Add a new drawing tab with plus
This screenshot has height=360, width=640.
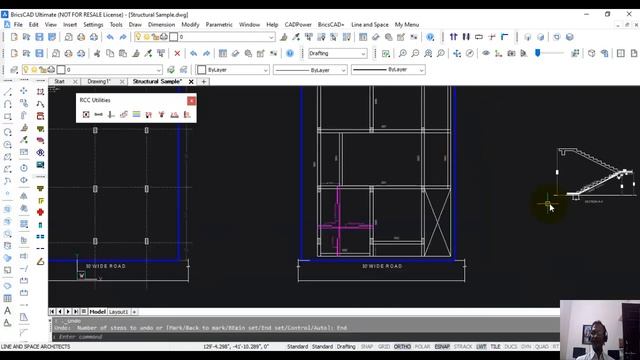(x=204, y=82)
